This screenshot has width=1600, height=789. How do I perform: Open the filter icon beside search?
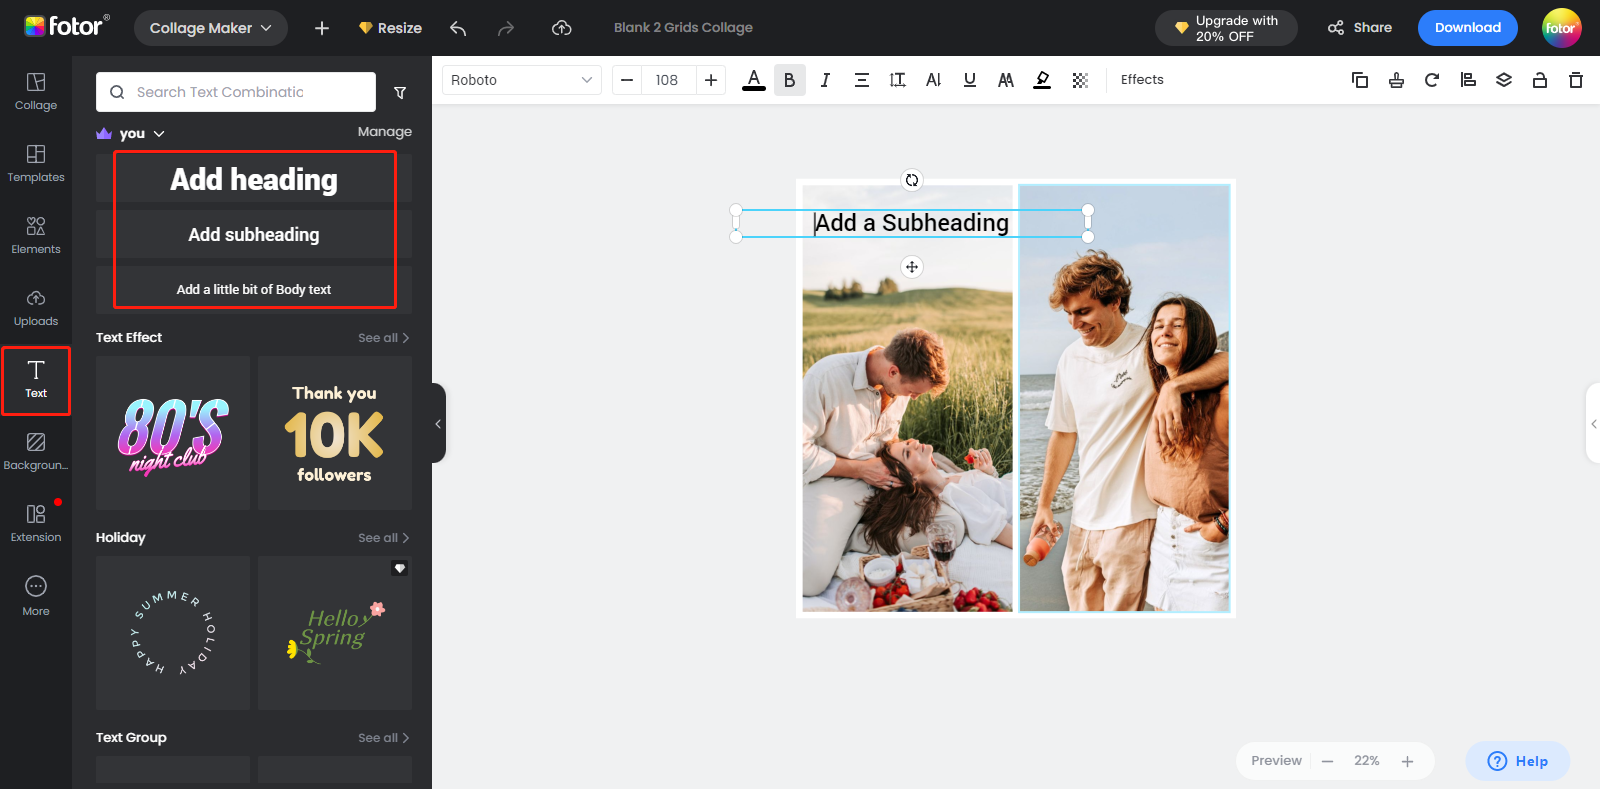(400, 92)
